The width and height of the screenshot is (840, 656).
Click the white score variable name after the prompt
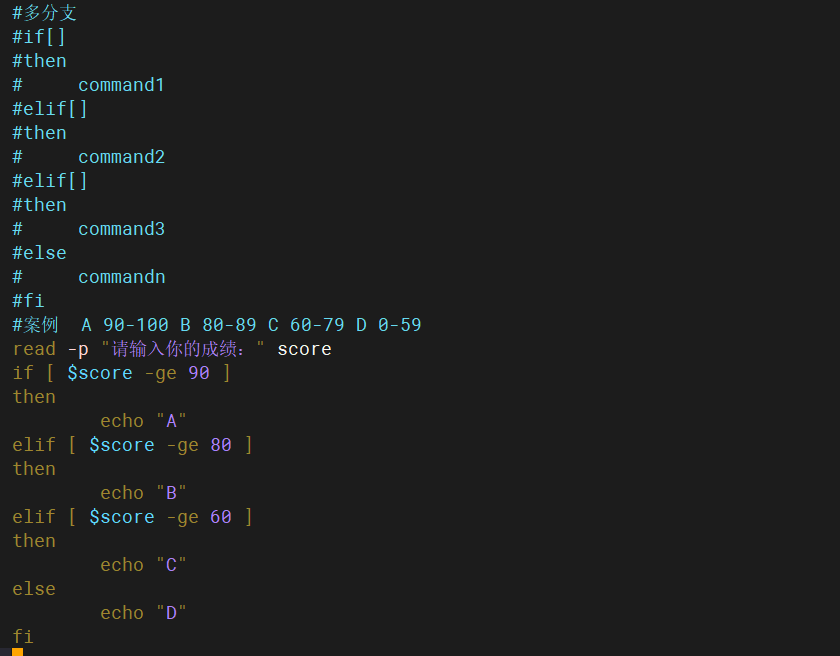(304, 349)
